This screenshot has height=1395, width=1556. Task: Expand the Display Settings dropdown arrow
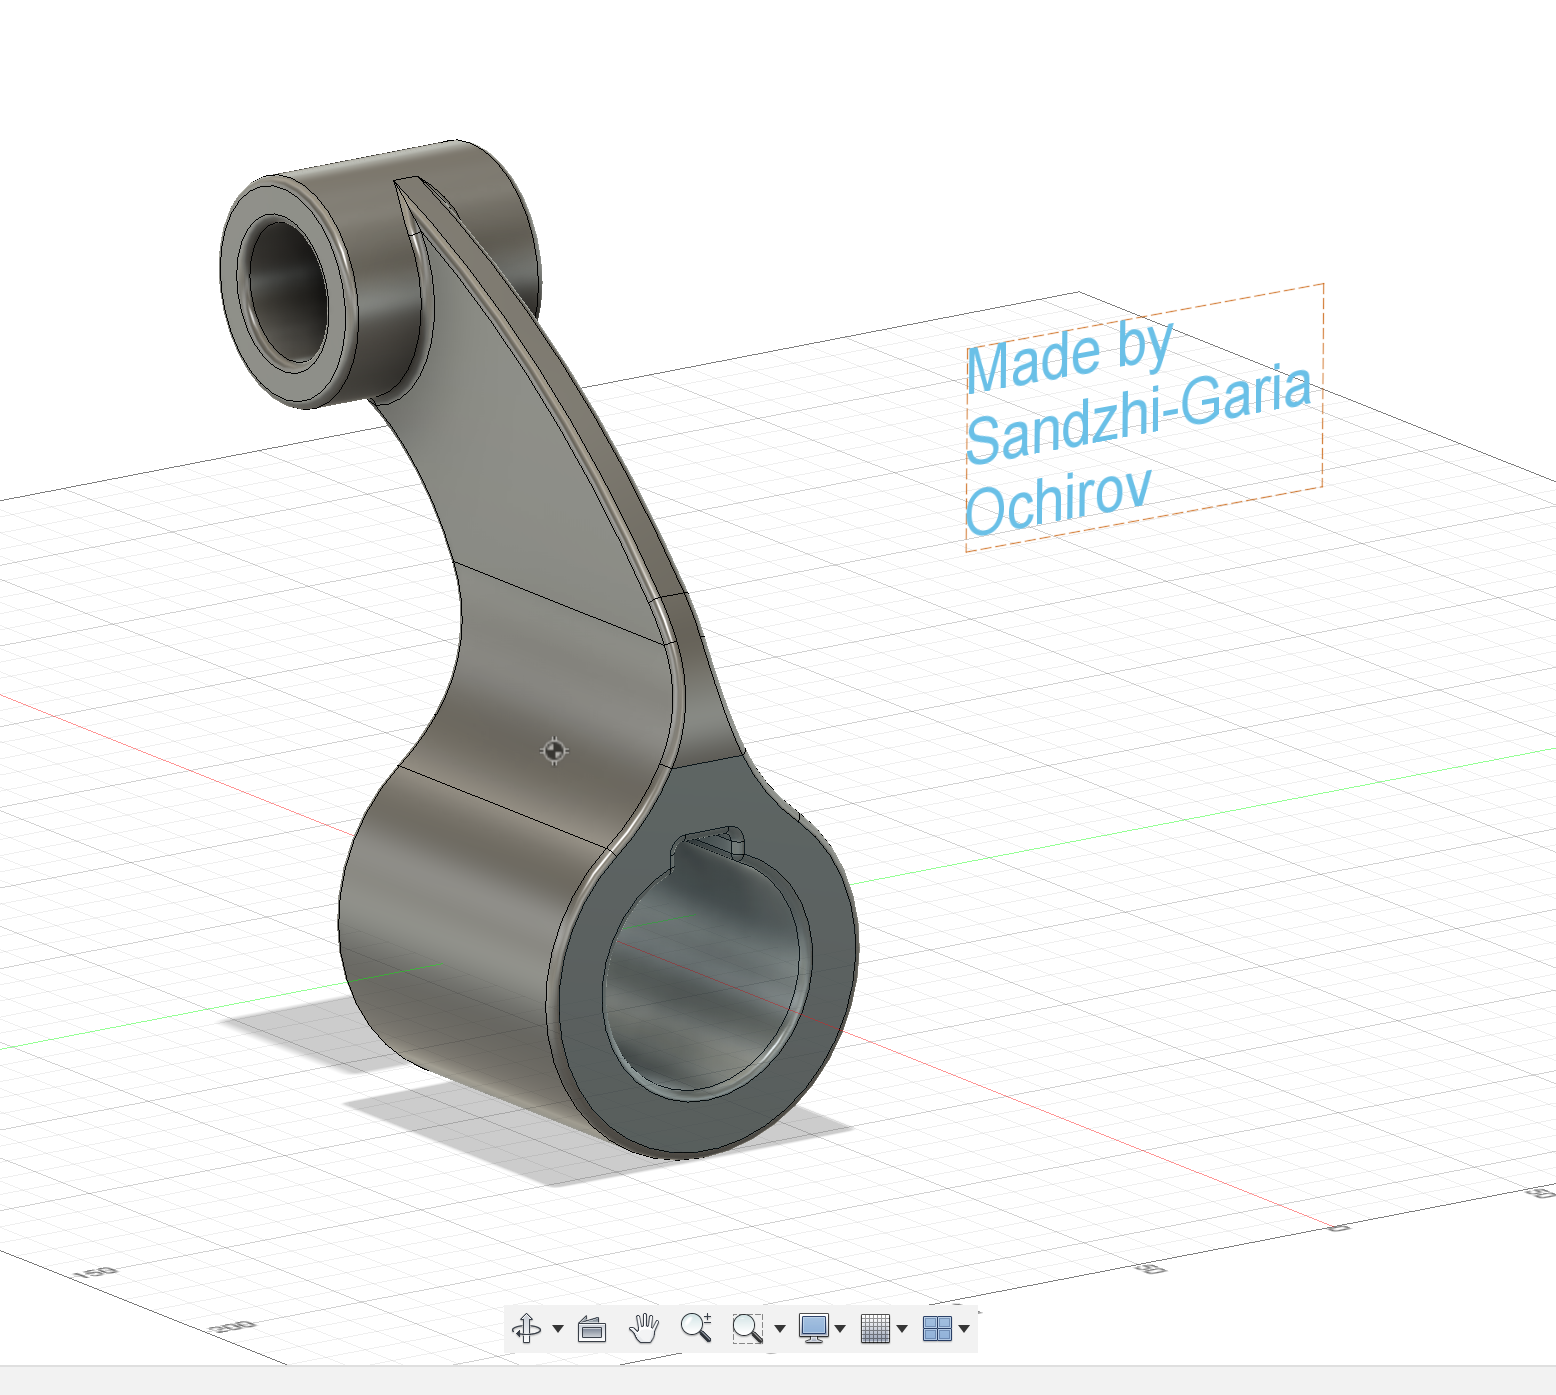[840, 1329]
